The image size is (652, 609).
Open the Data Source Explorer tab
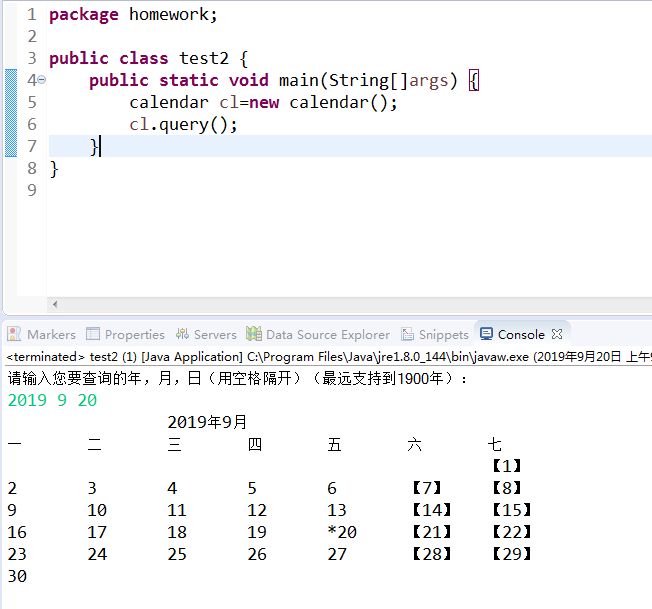(318, 334)
